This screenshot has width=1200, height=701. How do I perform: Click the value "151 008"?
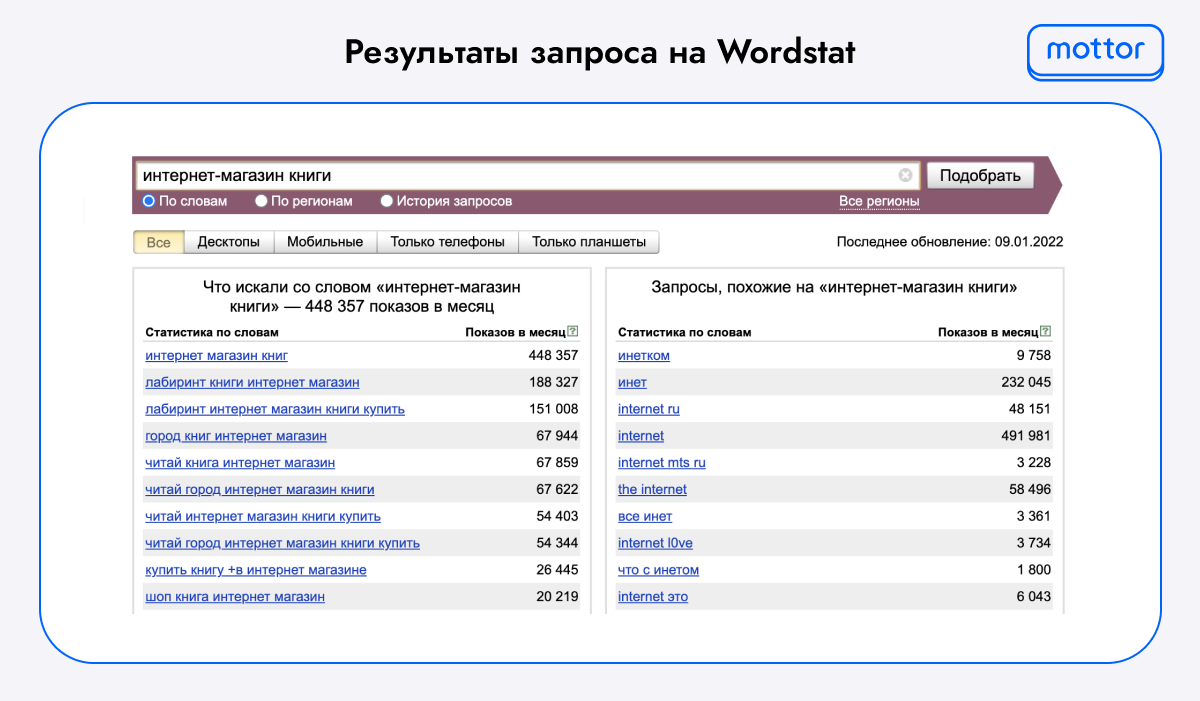tap(554, 409)
